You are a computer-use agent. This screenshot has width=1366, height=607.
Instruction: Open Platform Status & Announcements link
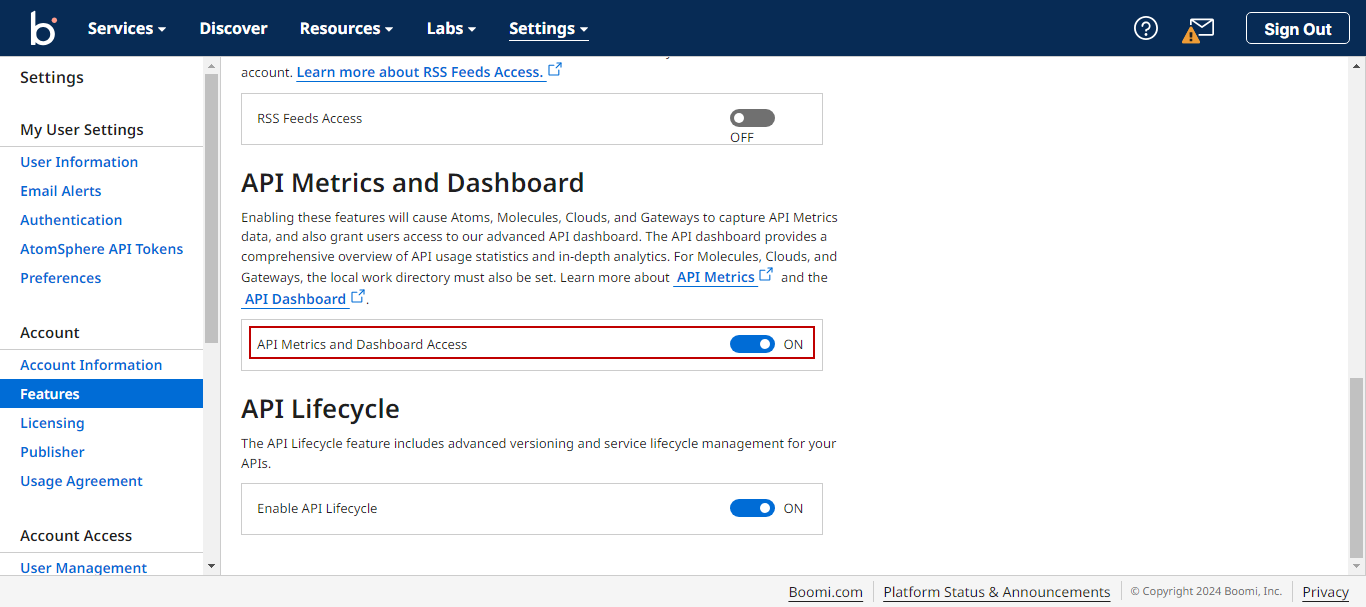tap(997, 592)
